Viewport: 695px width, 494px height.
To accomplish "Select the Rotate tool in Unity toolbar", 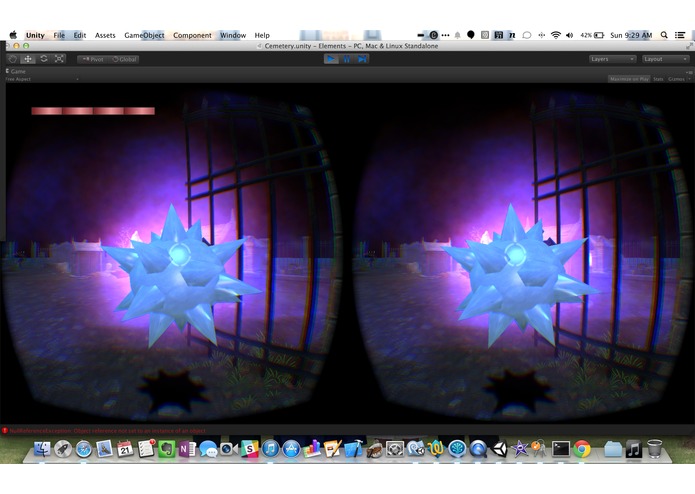I will coord(43,59).
